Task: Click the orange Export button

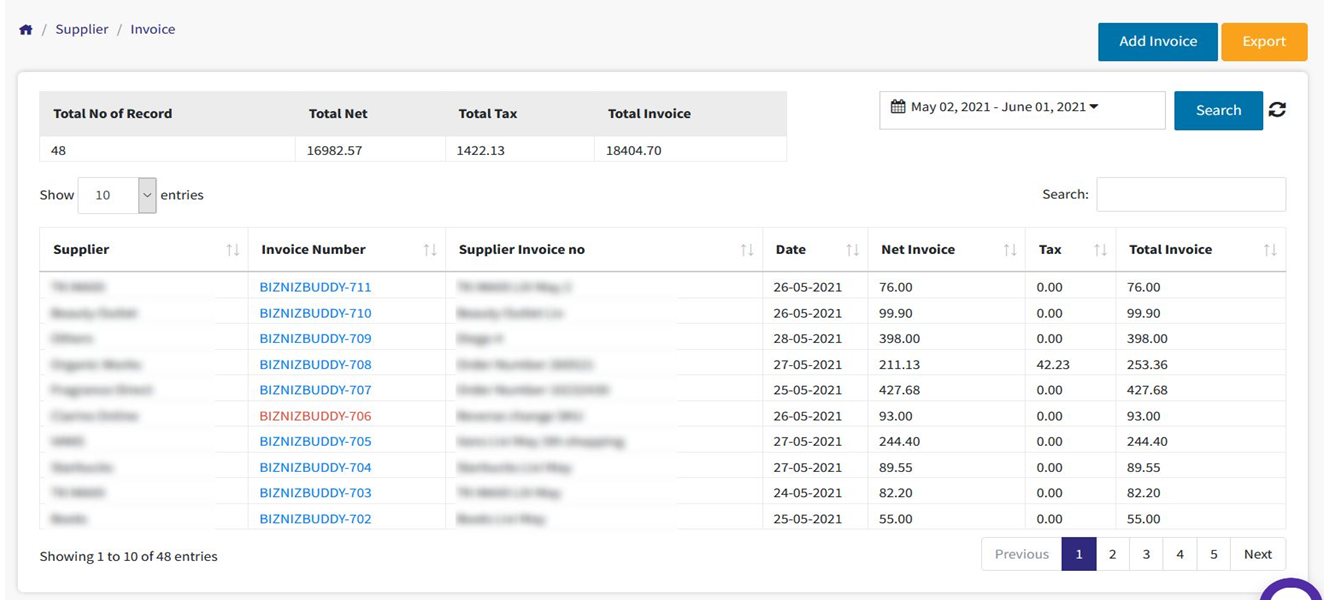Action: coord(1264,42)
